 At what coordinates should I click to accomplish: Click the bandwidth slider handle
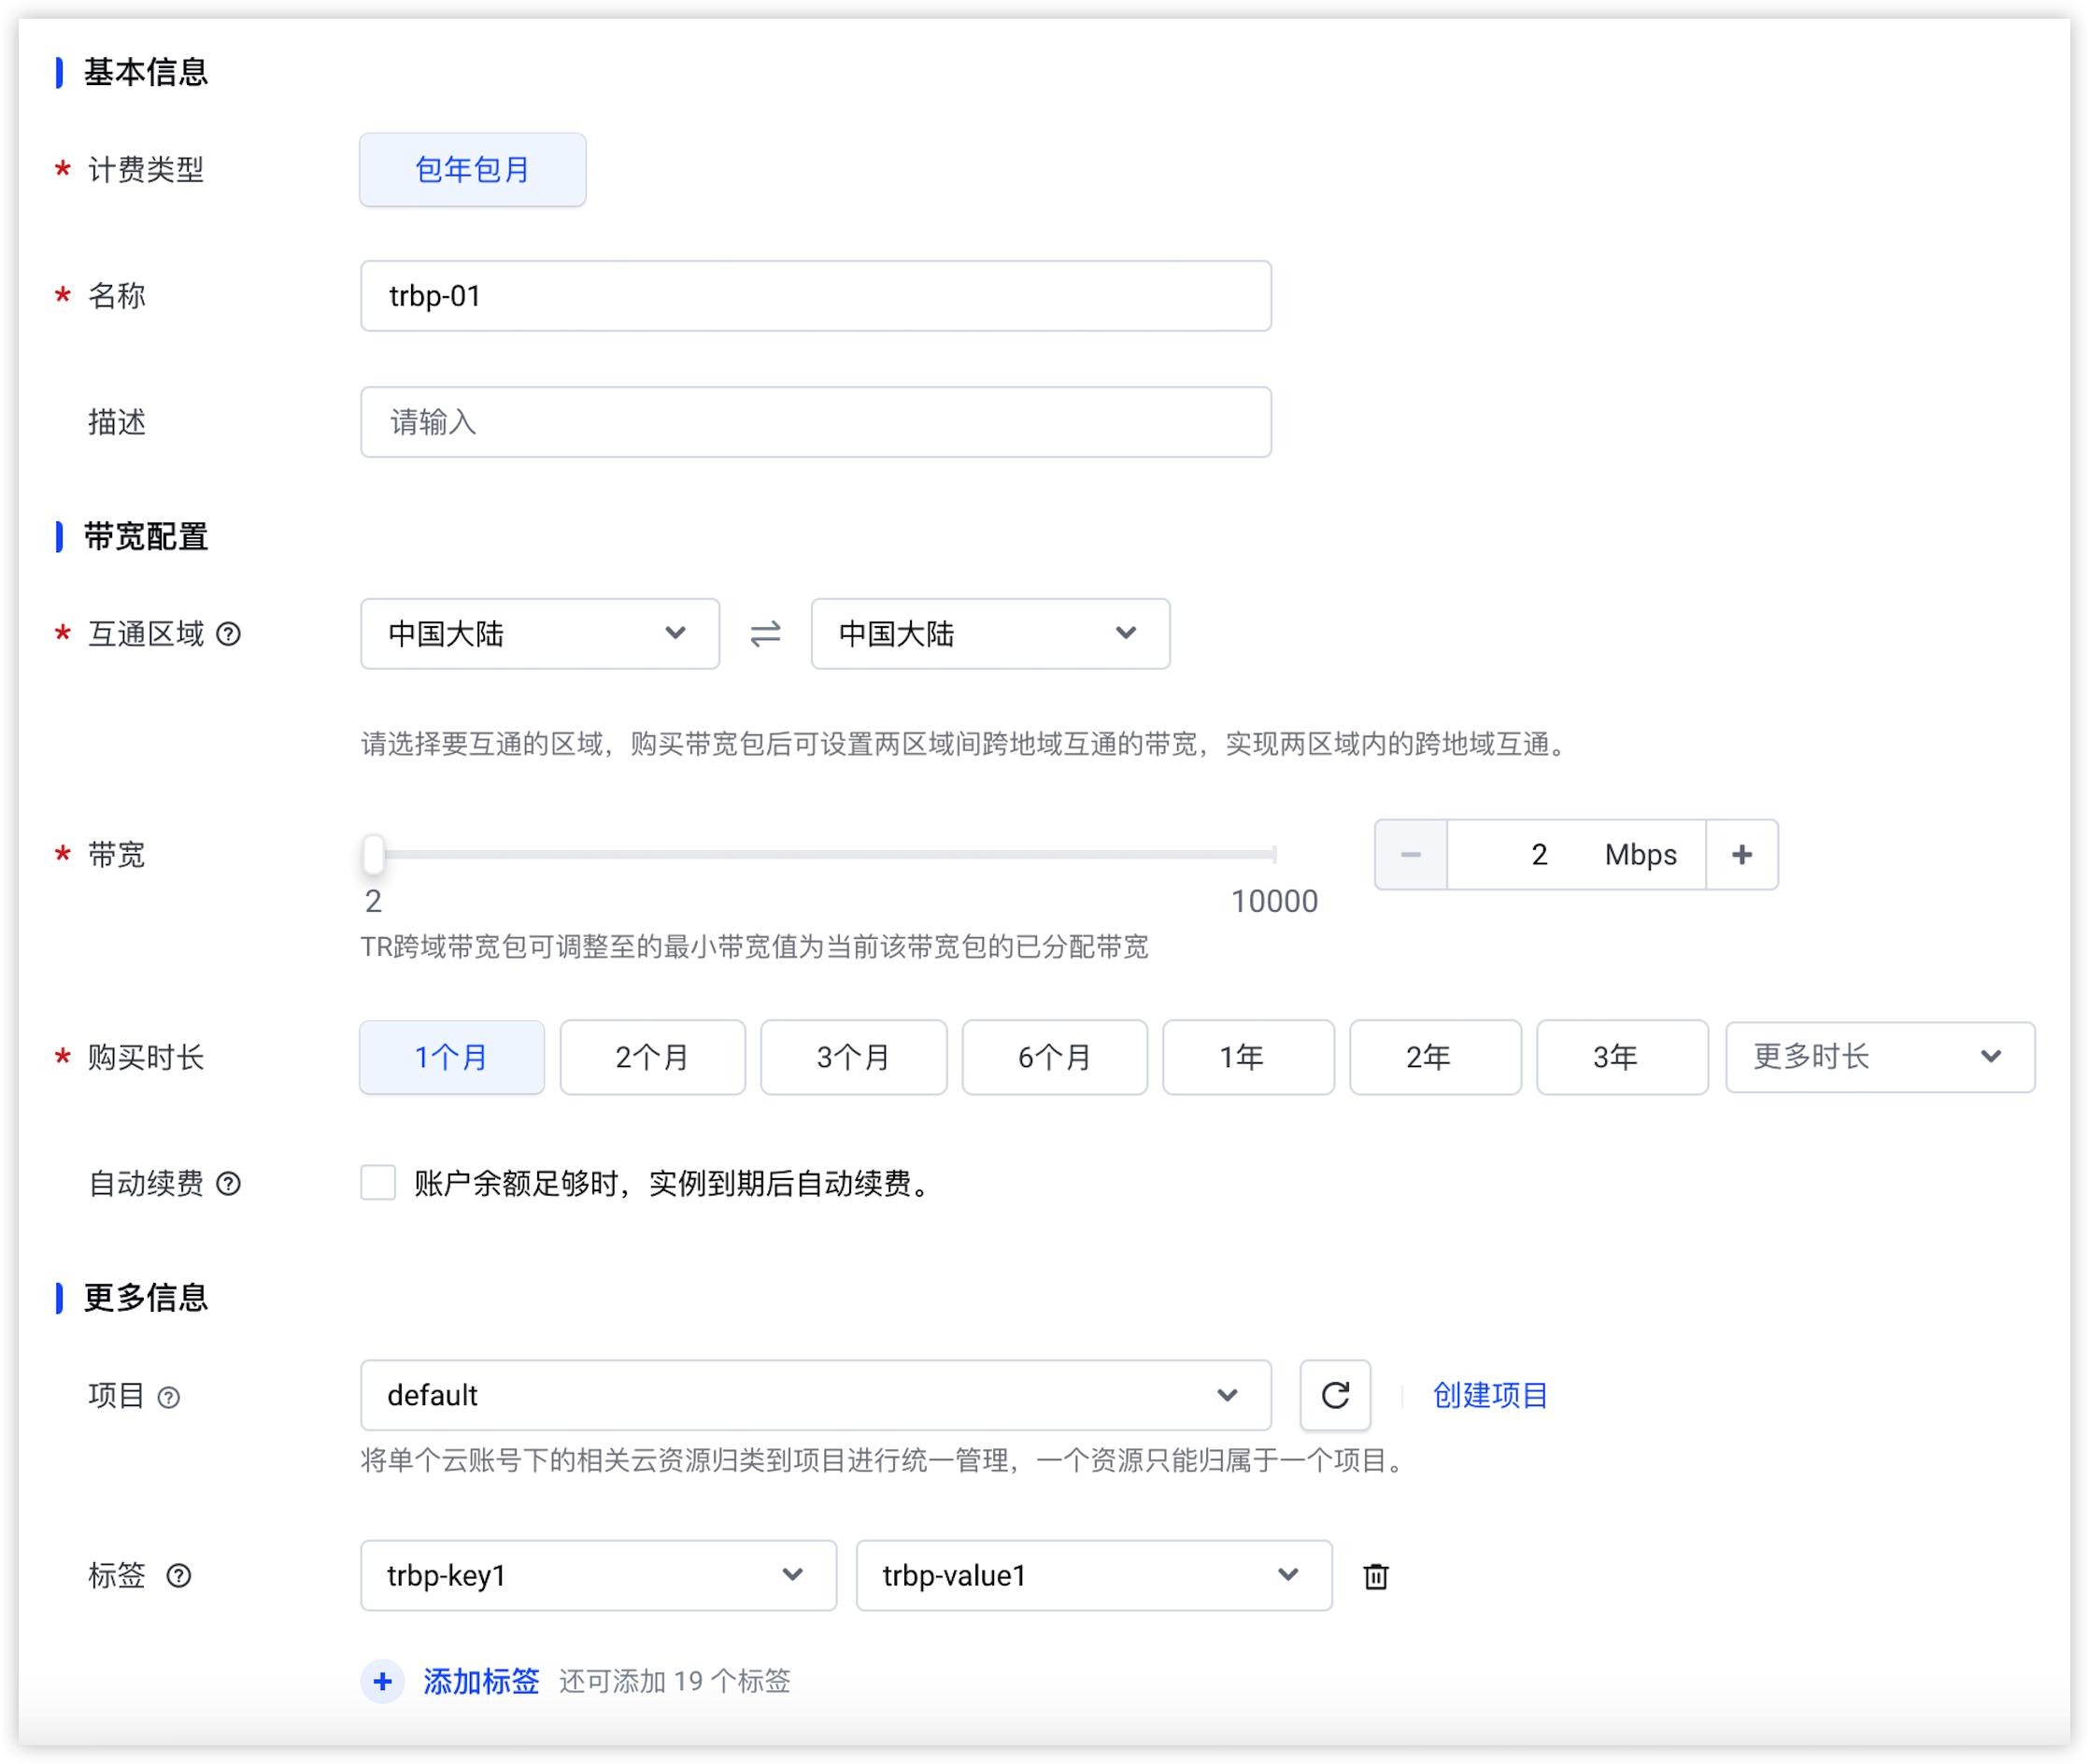click(x=373, y=855)
